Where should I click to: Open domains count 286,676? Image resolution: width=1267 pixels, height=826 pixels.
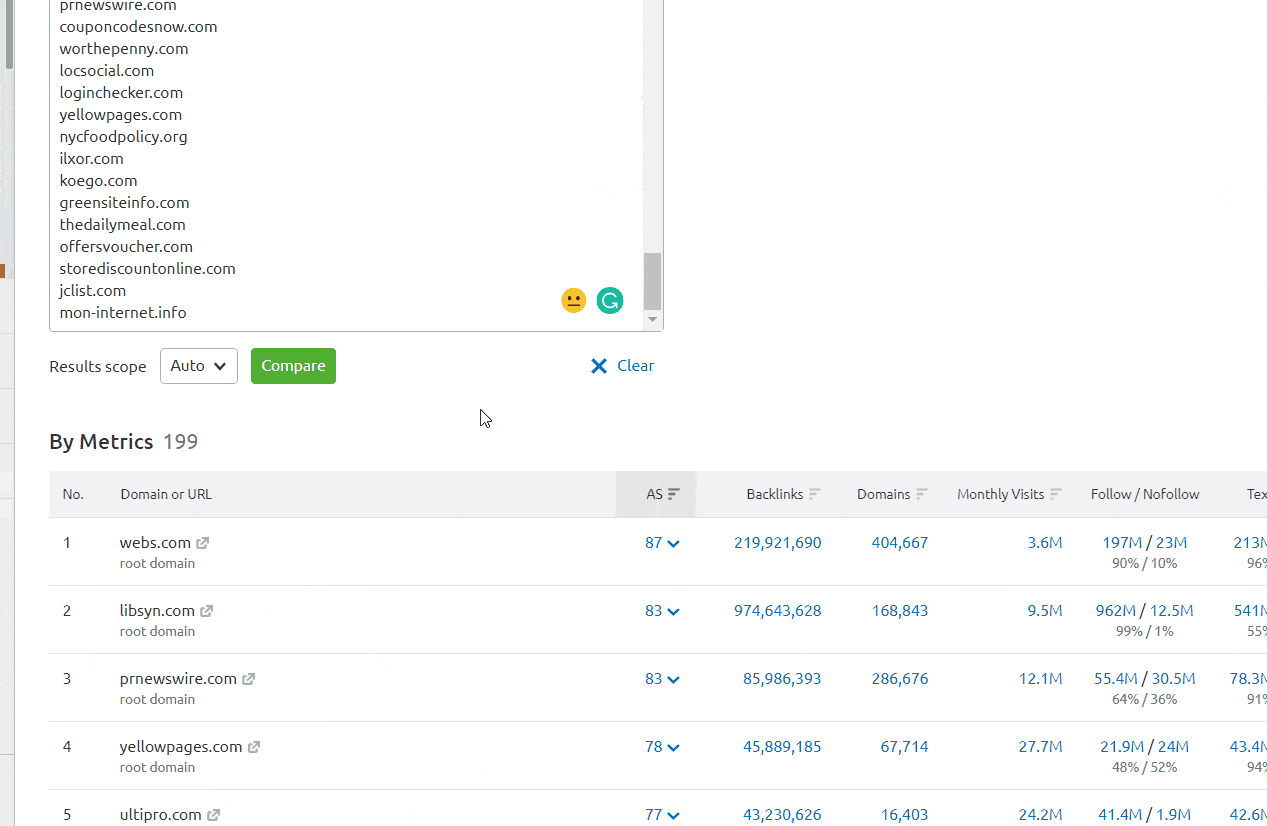point(900,679)
